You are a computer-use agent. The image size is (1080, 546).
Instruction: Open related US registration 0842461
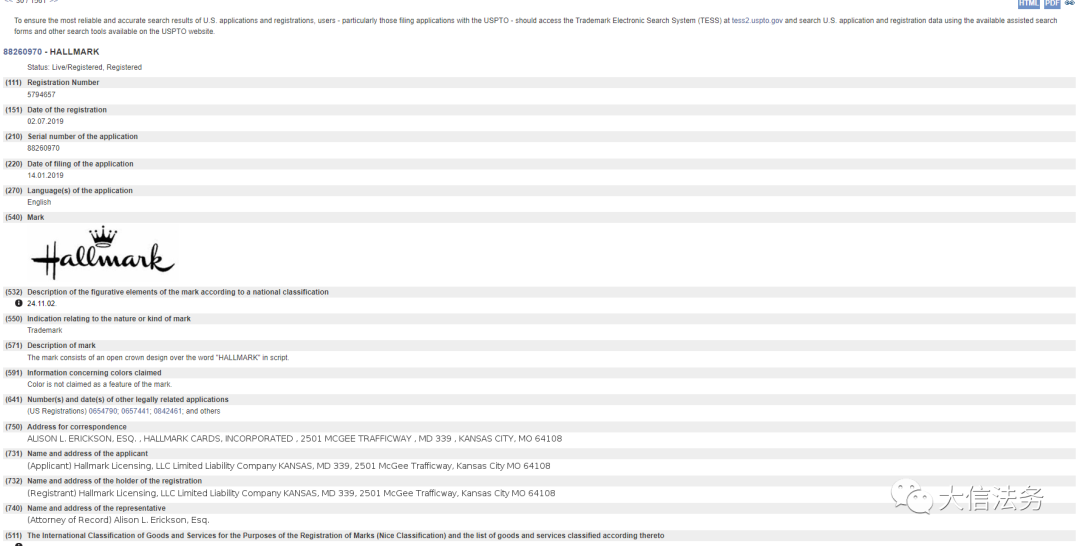(x=167, y=411)
